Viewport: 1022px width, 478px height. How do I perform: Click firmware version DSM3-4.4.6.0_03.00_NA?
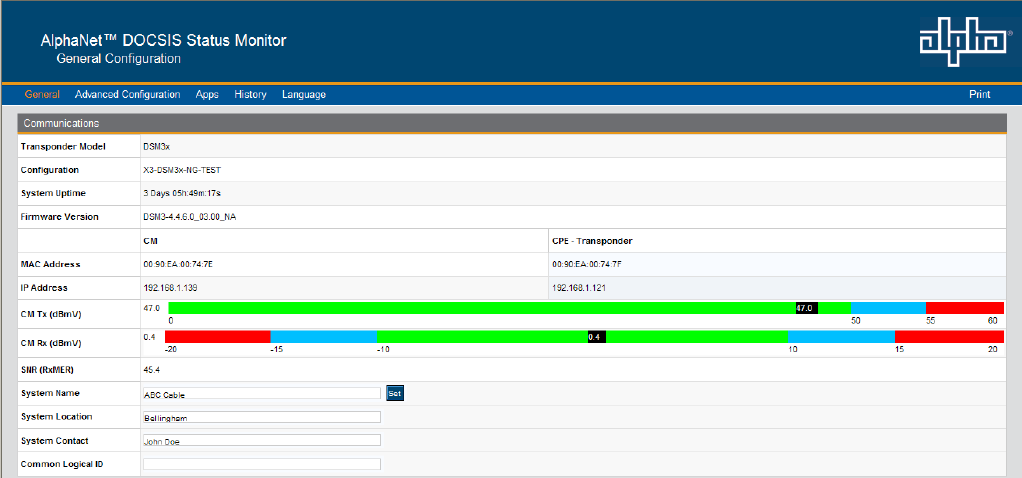coord(190,217)
